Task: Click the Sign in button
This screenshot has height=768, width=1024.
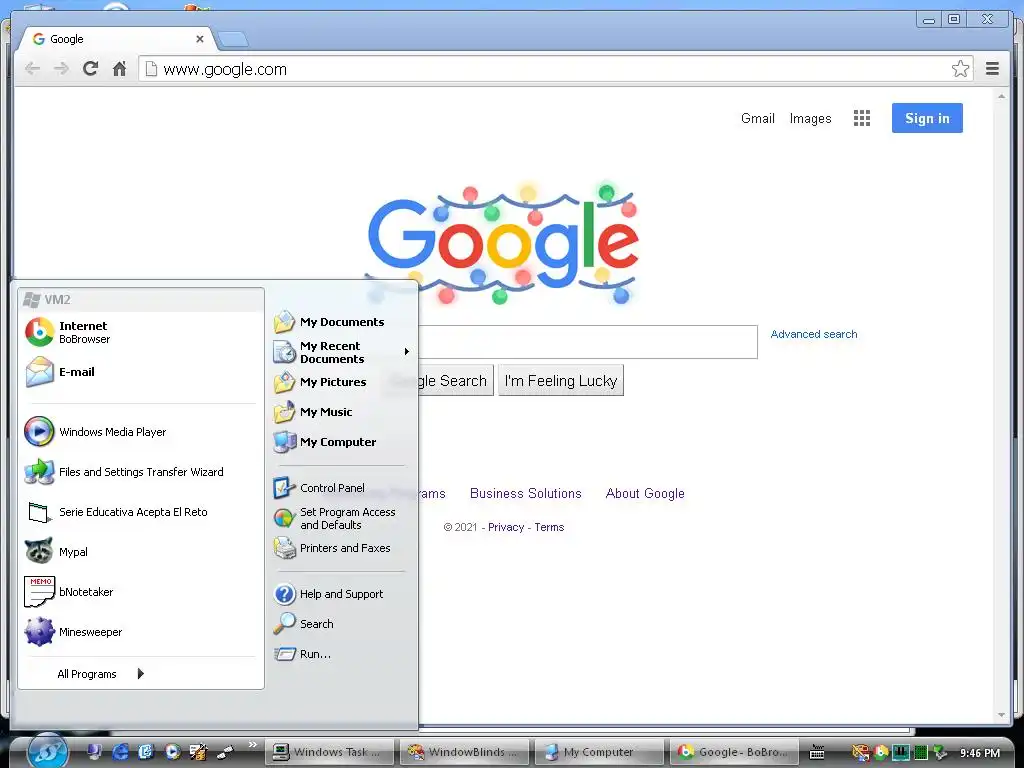Action: tap(927, 118)
